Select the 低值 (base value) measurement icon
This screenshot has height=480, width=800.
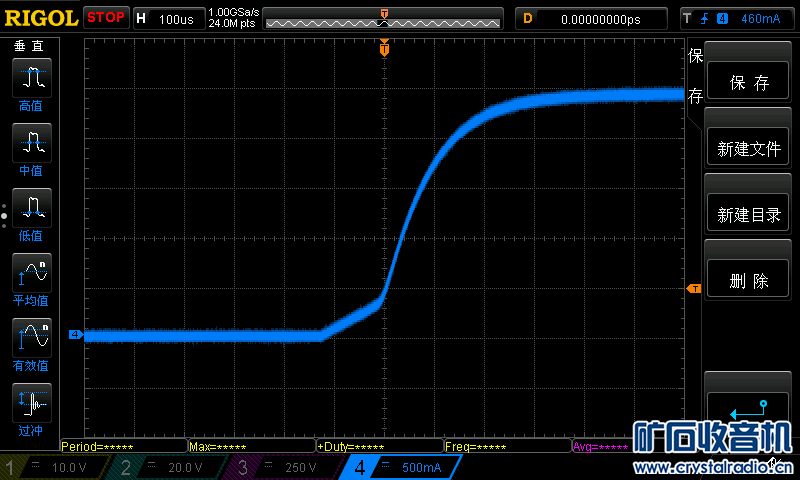coord(32,208)
